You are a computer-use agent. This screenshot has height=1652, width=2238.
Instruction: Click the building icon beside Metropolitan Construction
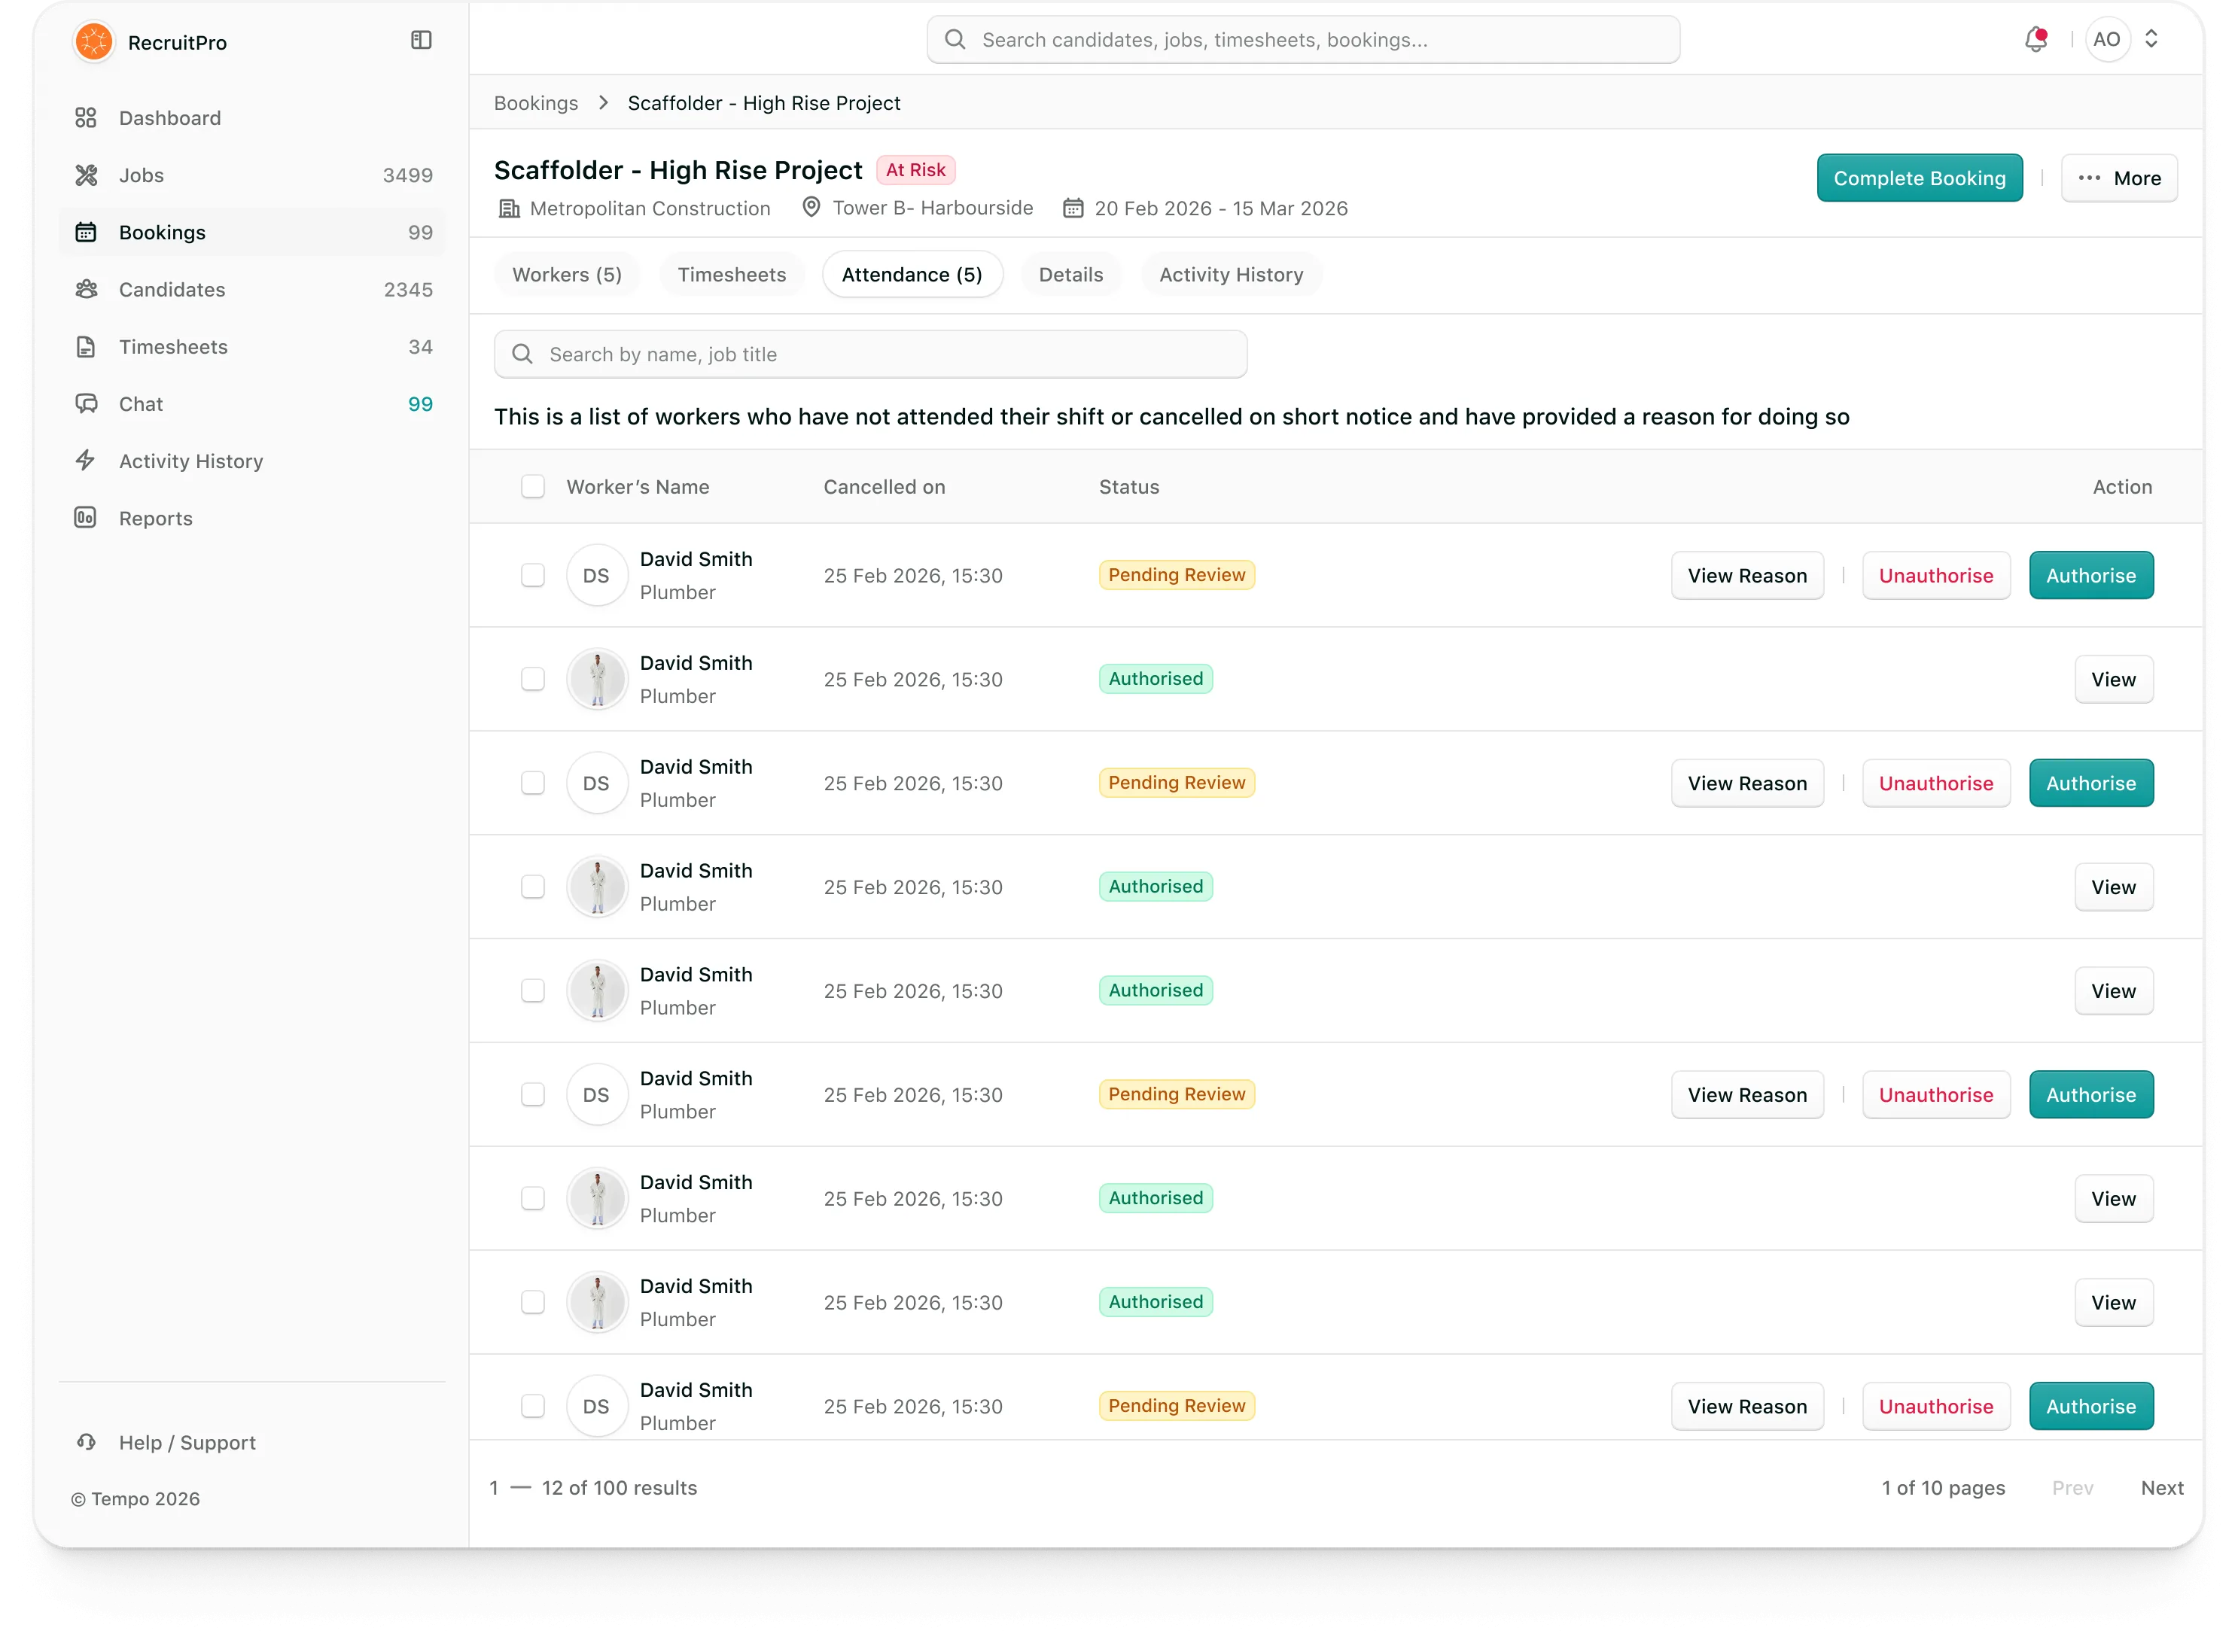click(x=509, y=208)
